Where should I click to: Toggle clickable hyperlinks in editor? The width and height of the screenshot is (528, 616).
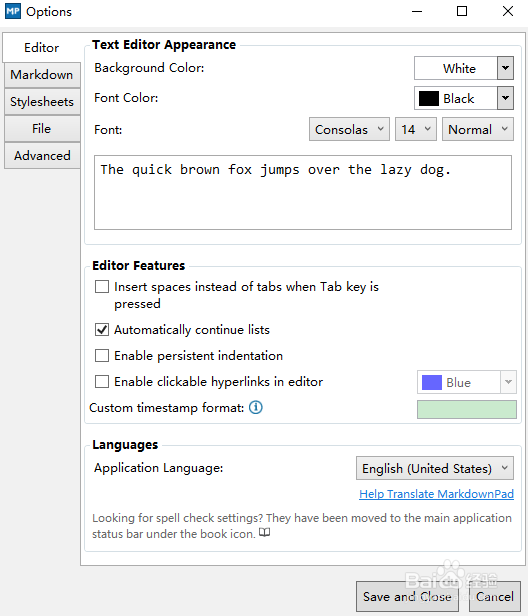click(102, 381)
